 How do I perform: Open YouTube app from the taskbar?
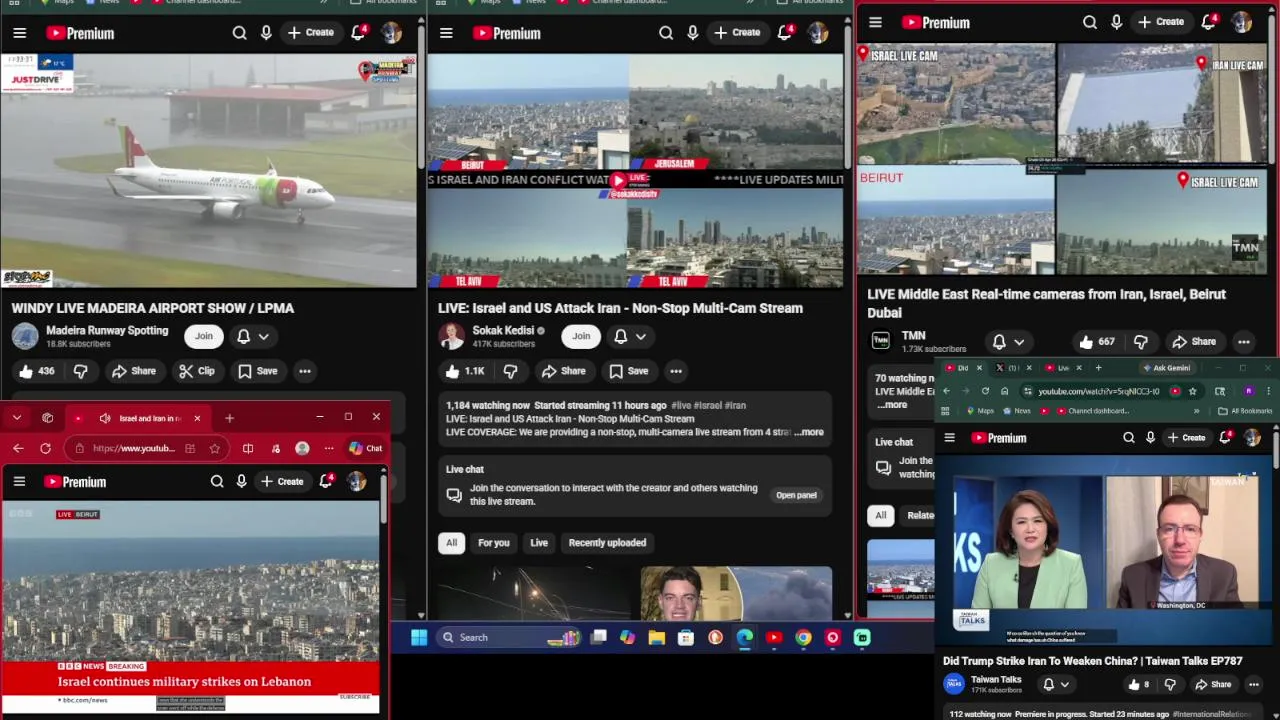pos(774,637)
